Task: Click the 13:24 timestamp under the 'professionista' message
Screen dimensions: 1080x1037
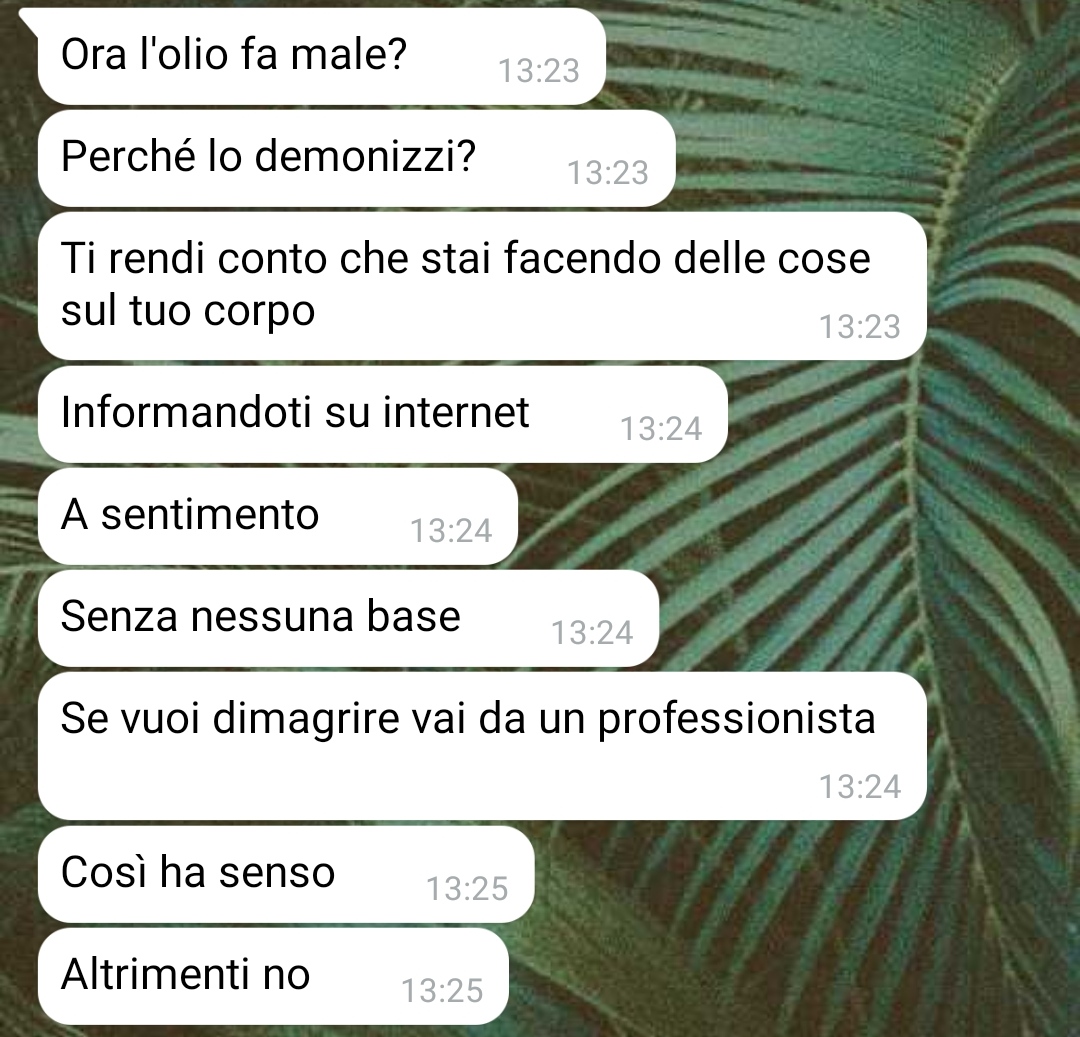Action: click(x=860, y=786)
